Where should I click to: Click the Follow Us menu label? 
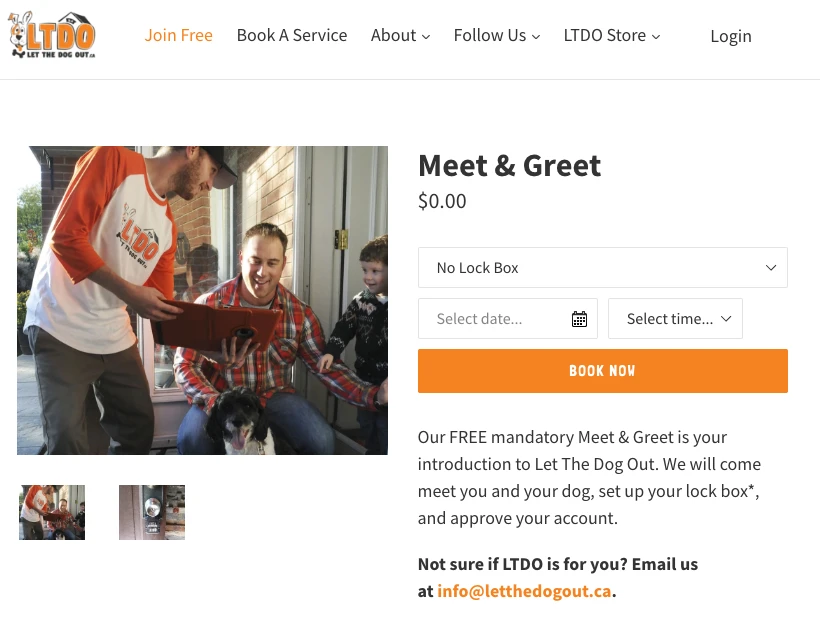tap(489, 35)
